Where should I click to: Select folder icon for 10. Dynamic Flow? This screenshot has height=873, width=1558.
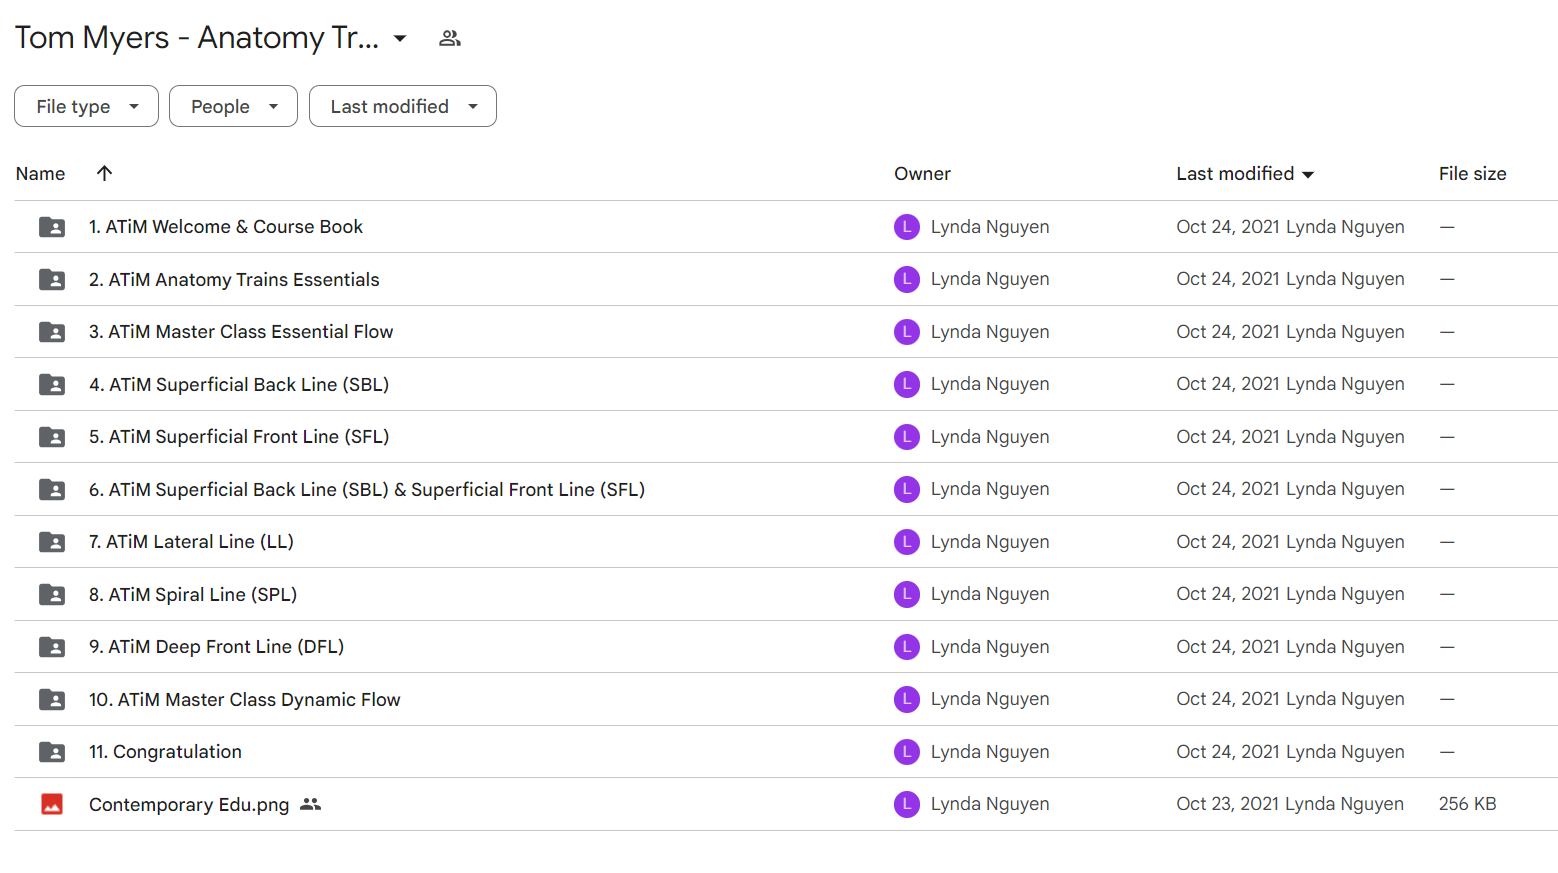click(x=52, y=699)
